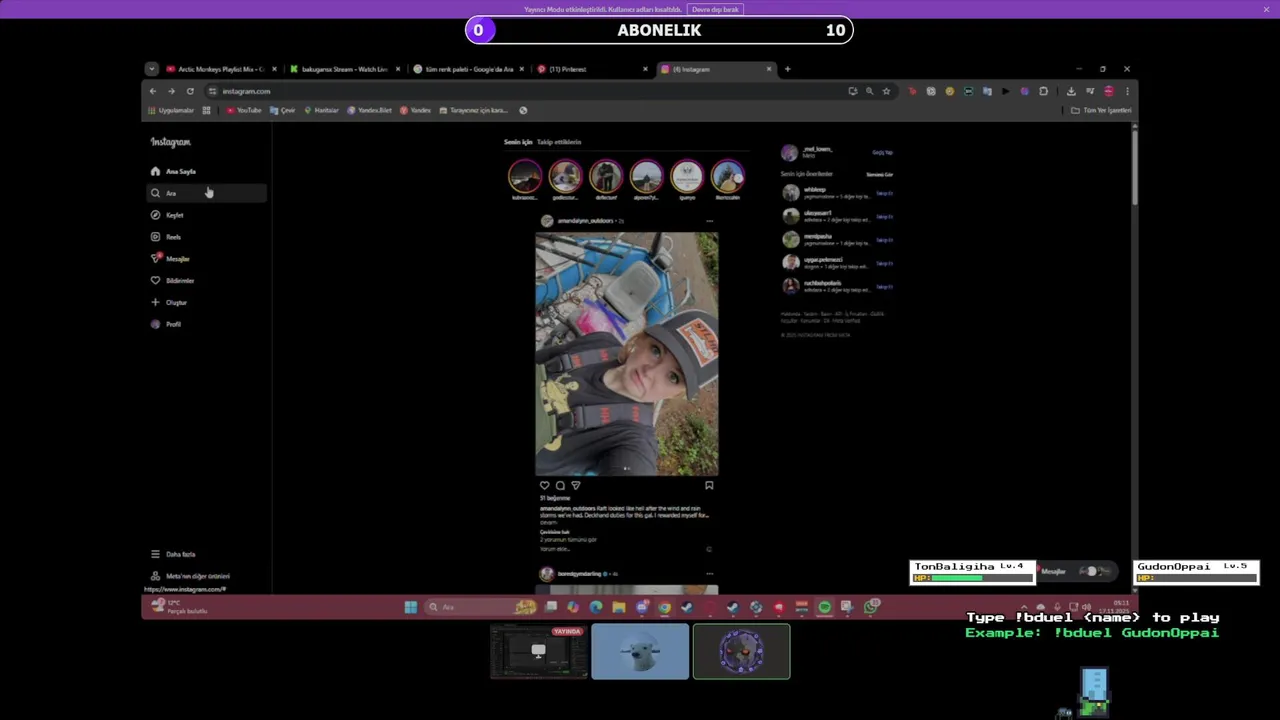Expand the tab search dropdown arrow
This screenshot has width=1280, height=720.
(151, 69)
